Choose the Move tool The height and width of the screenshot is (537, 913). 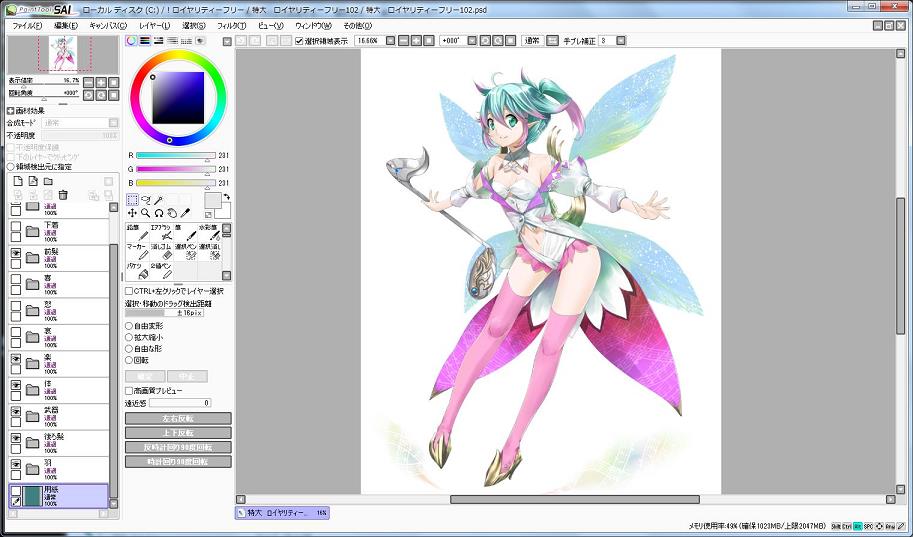pos(132,213)
